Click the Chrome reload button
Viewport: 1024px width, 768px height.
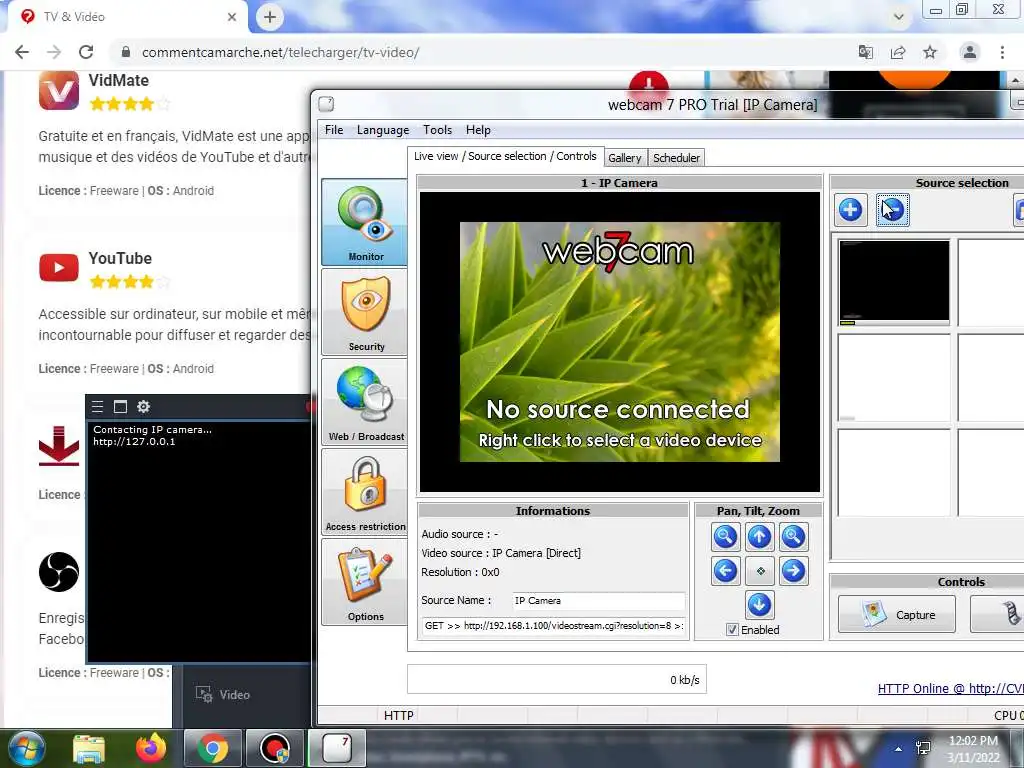[x=86, y=52]
